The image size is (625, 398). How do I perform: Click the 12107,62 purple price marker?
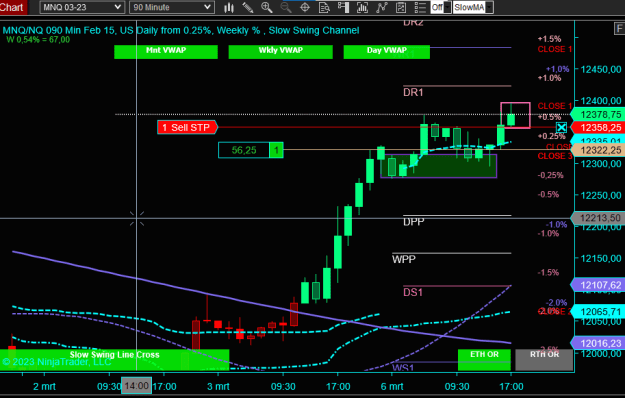click(x=598, y=285)
